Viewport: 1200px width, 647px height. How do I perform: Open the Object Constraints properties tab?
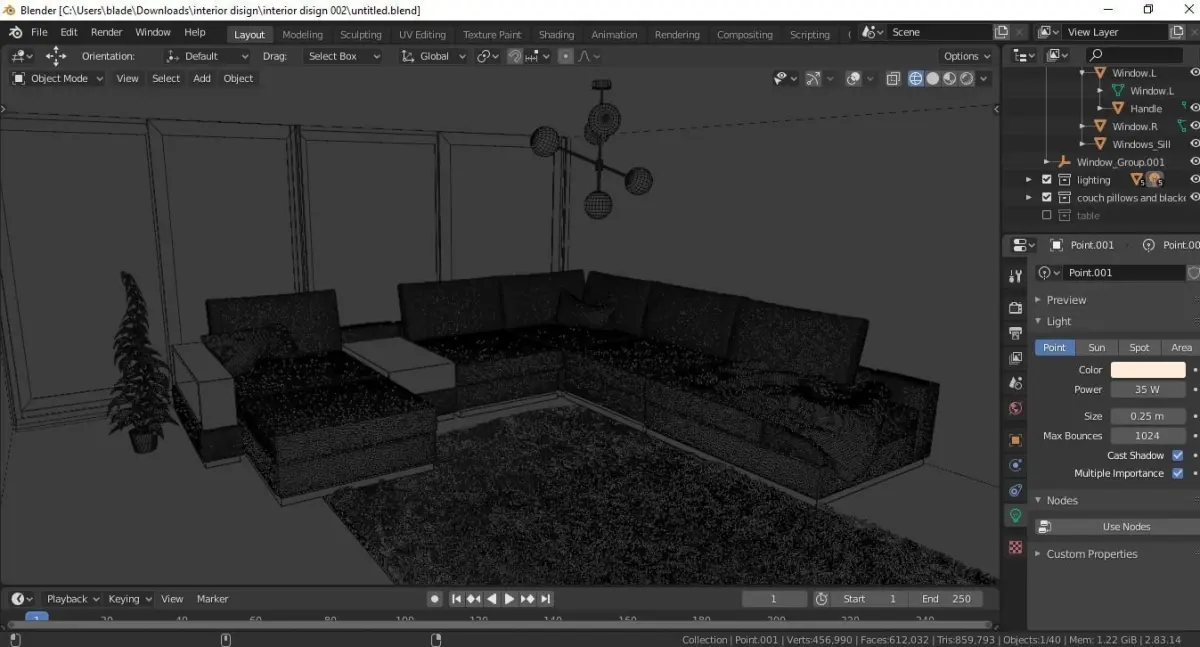coord(1015,490)
